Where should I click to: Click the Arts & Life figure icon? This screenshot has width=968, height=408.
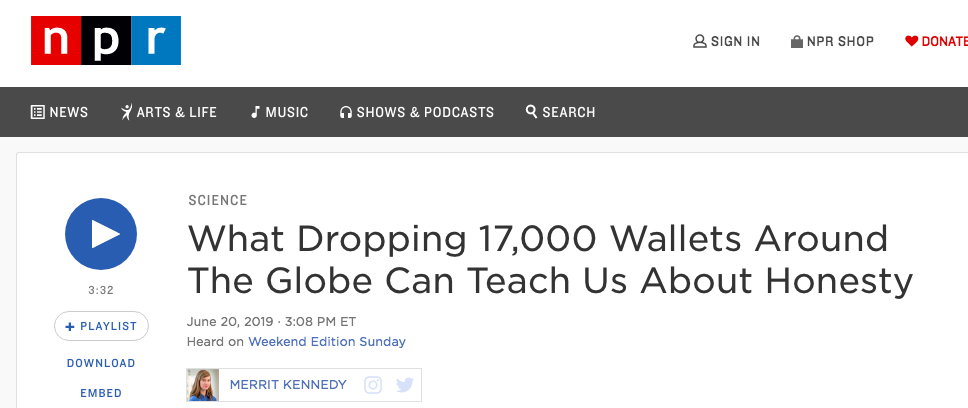pos(127,112)
